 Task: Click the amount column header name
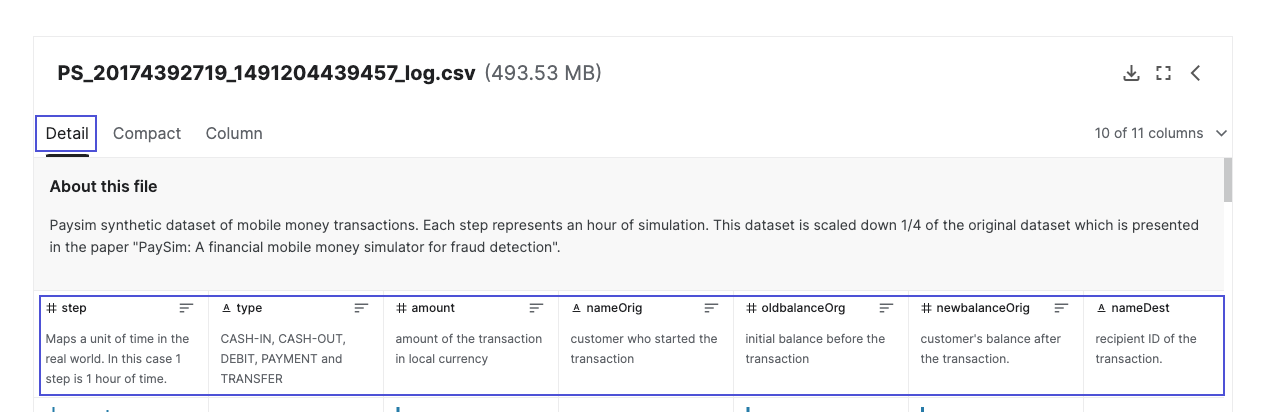[x=432, y=308]
